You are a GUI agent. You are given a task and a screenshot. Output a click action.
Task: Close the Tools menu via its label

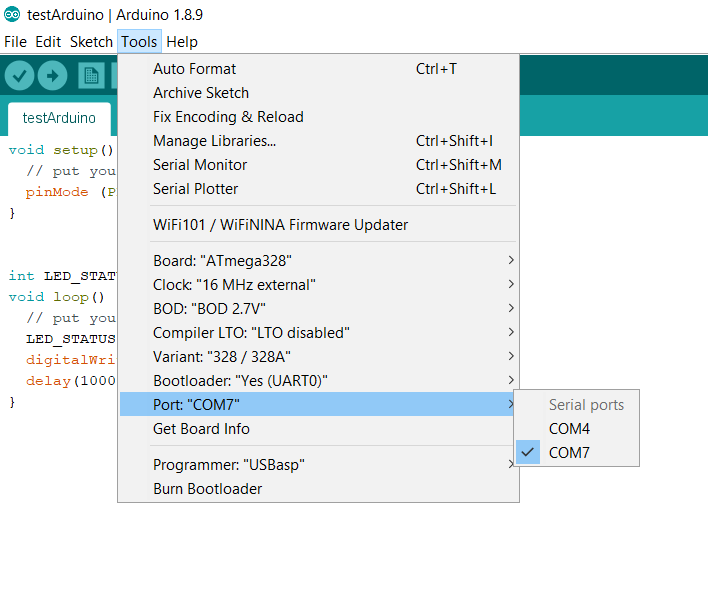coord(139,42)
